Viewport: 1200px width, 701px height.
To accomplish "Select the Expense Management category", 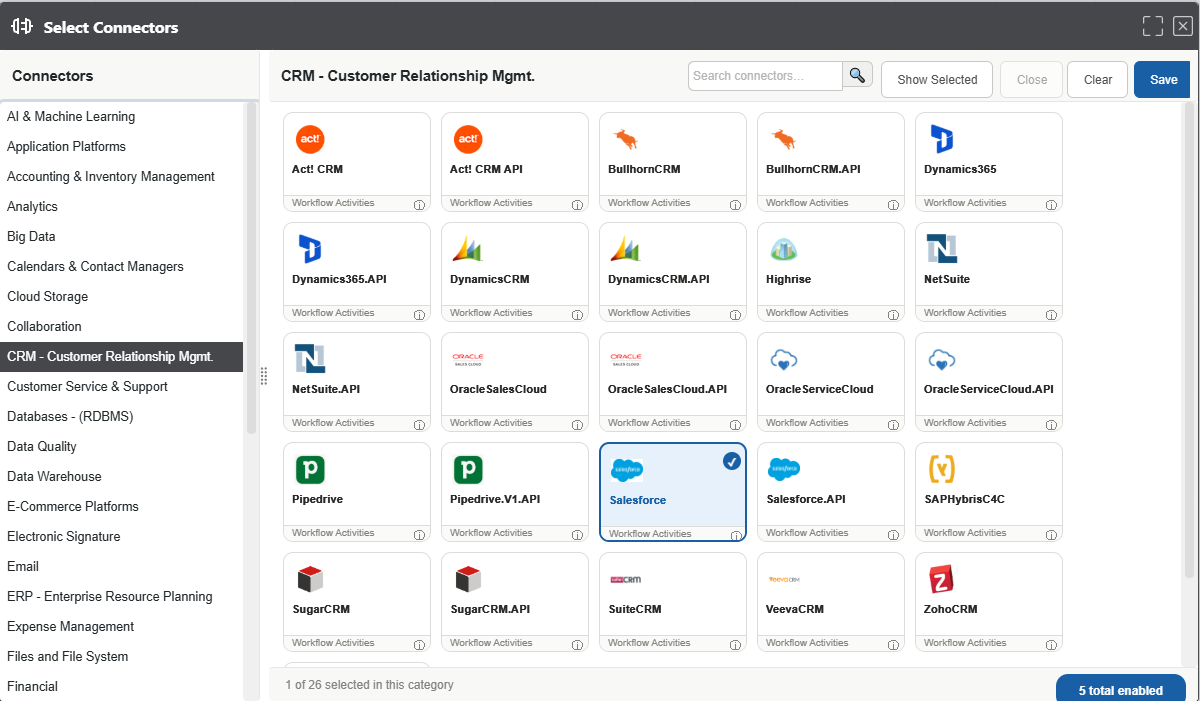I will tap(122, 627).
